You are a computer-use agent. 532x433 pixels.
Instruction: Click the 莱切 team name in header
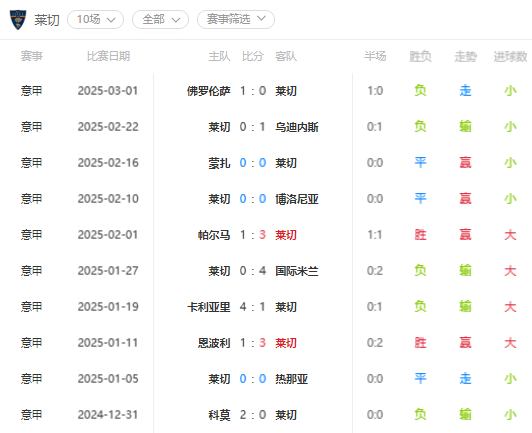click(47, 20)
